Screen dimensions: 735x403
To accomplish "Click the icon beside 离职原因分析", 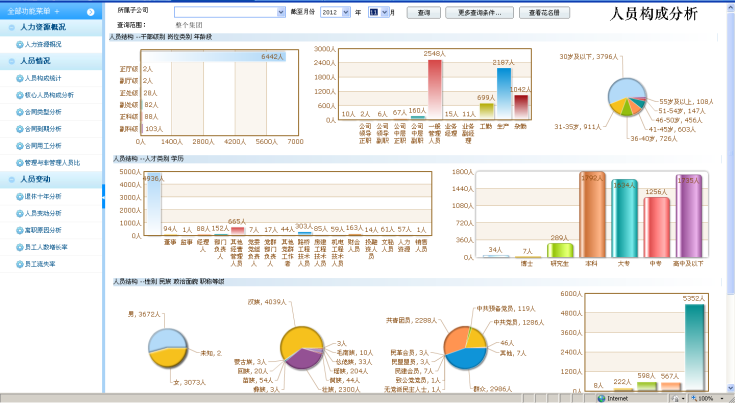I will (x=19, y=231).
